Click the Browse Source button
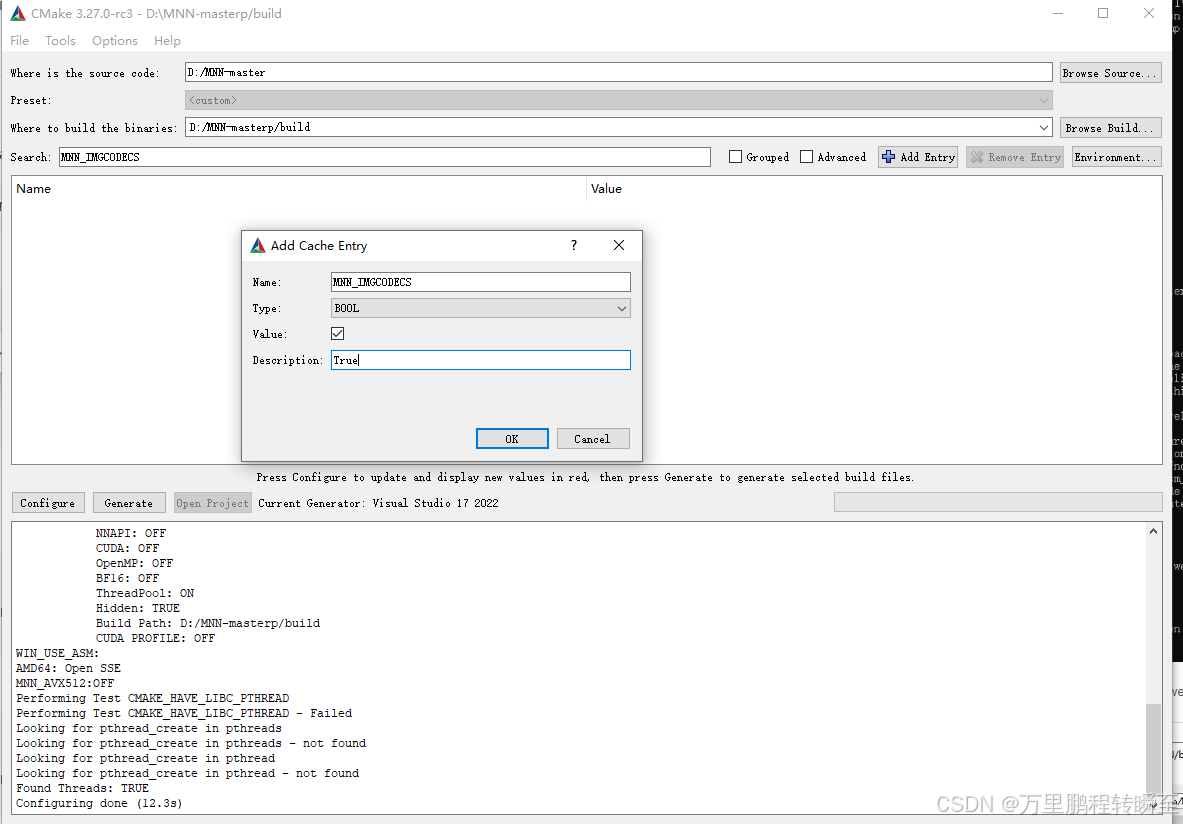 click(x=1110, y=73)
